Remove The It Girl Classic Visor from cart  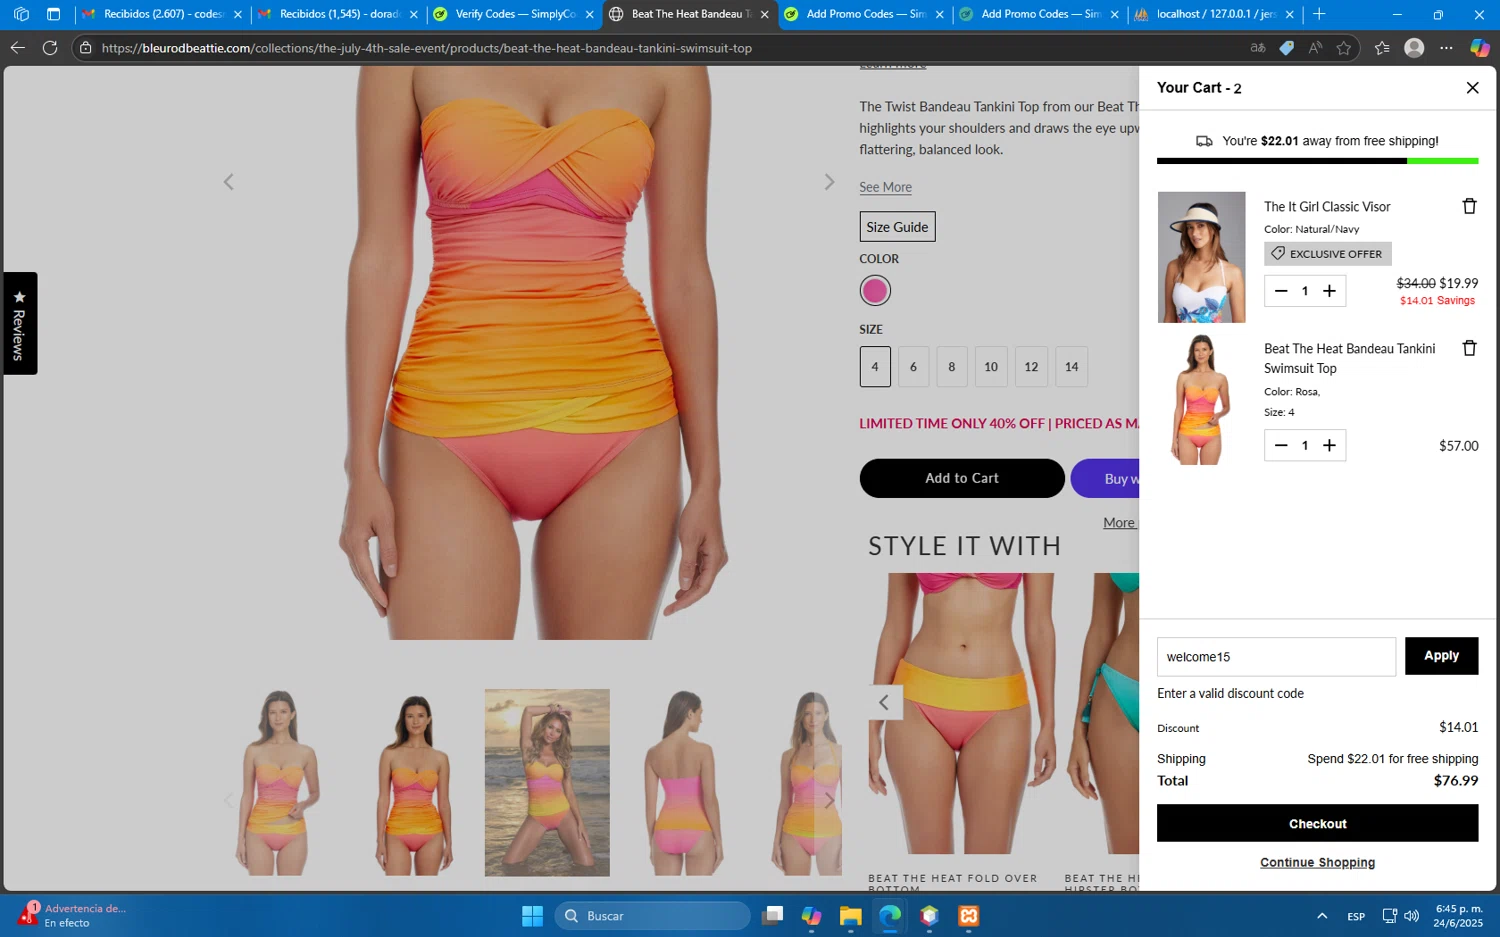pyautogui.click(x=1469, y=206)
